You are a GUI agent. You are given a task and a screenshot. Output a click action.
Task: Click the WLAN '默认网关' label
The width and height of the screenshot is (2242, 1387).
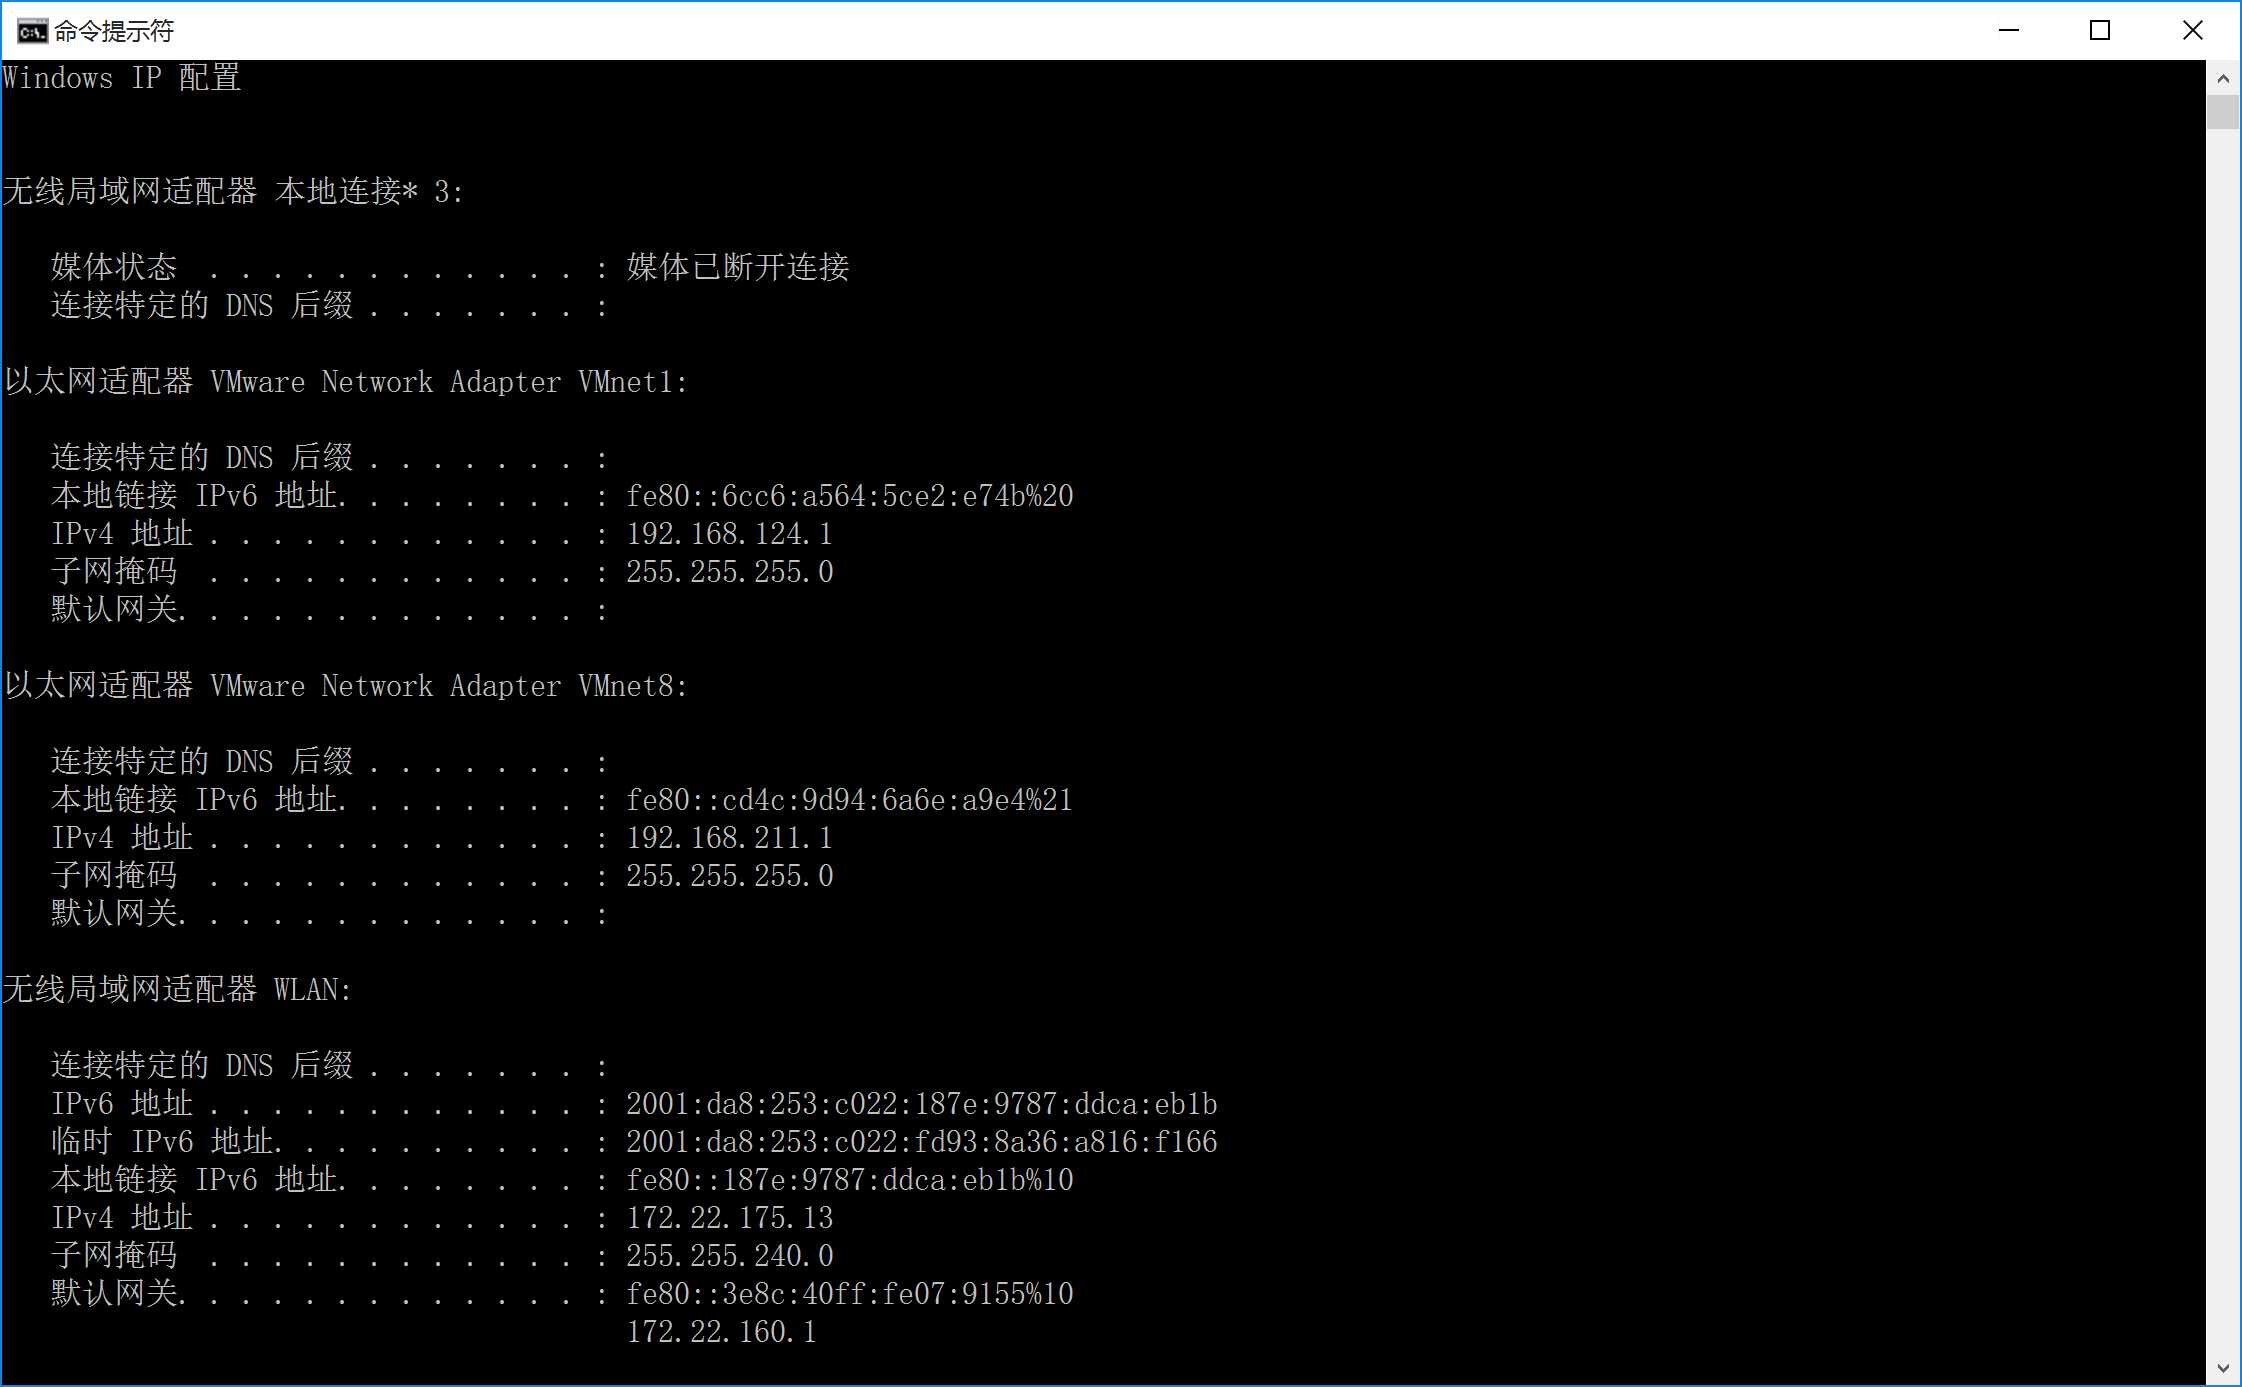coord(114,1294)
